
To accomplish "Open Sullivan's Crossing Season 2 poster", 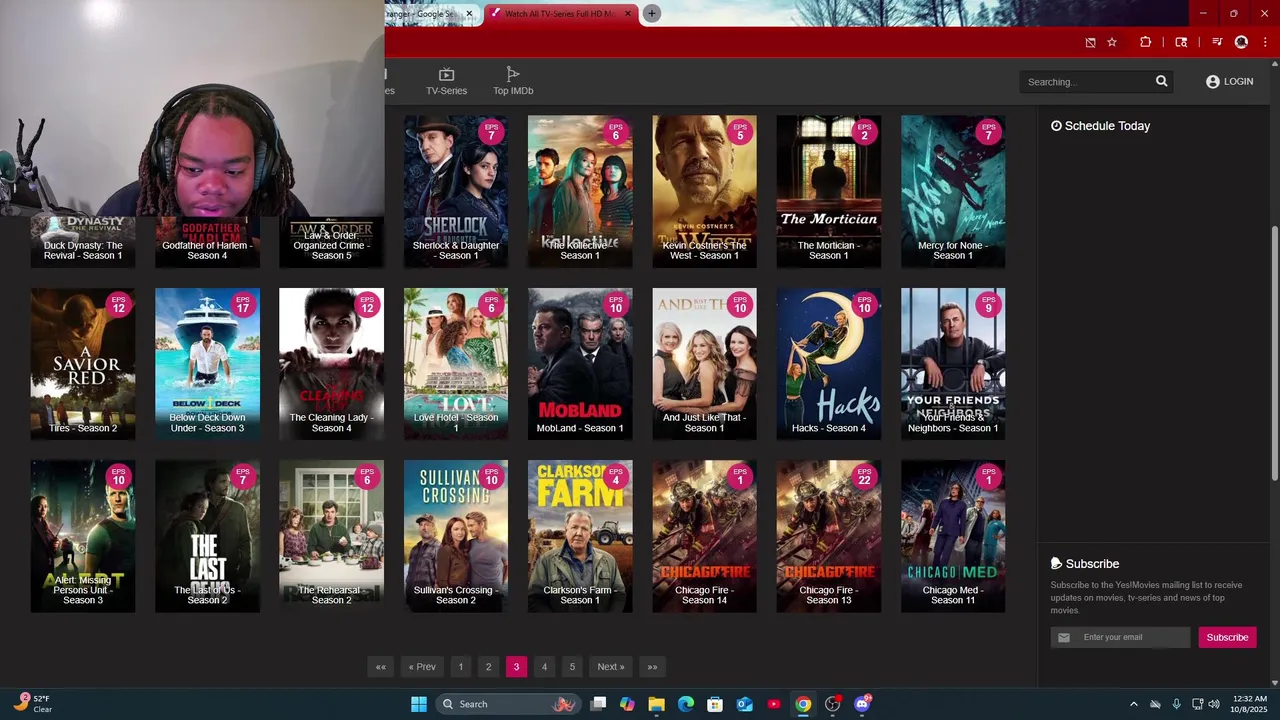I will tap(456, 536).
